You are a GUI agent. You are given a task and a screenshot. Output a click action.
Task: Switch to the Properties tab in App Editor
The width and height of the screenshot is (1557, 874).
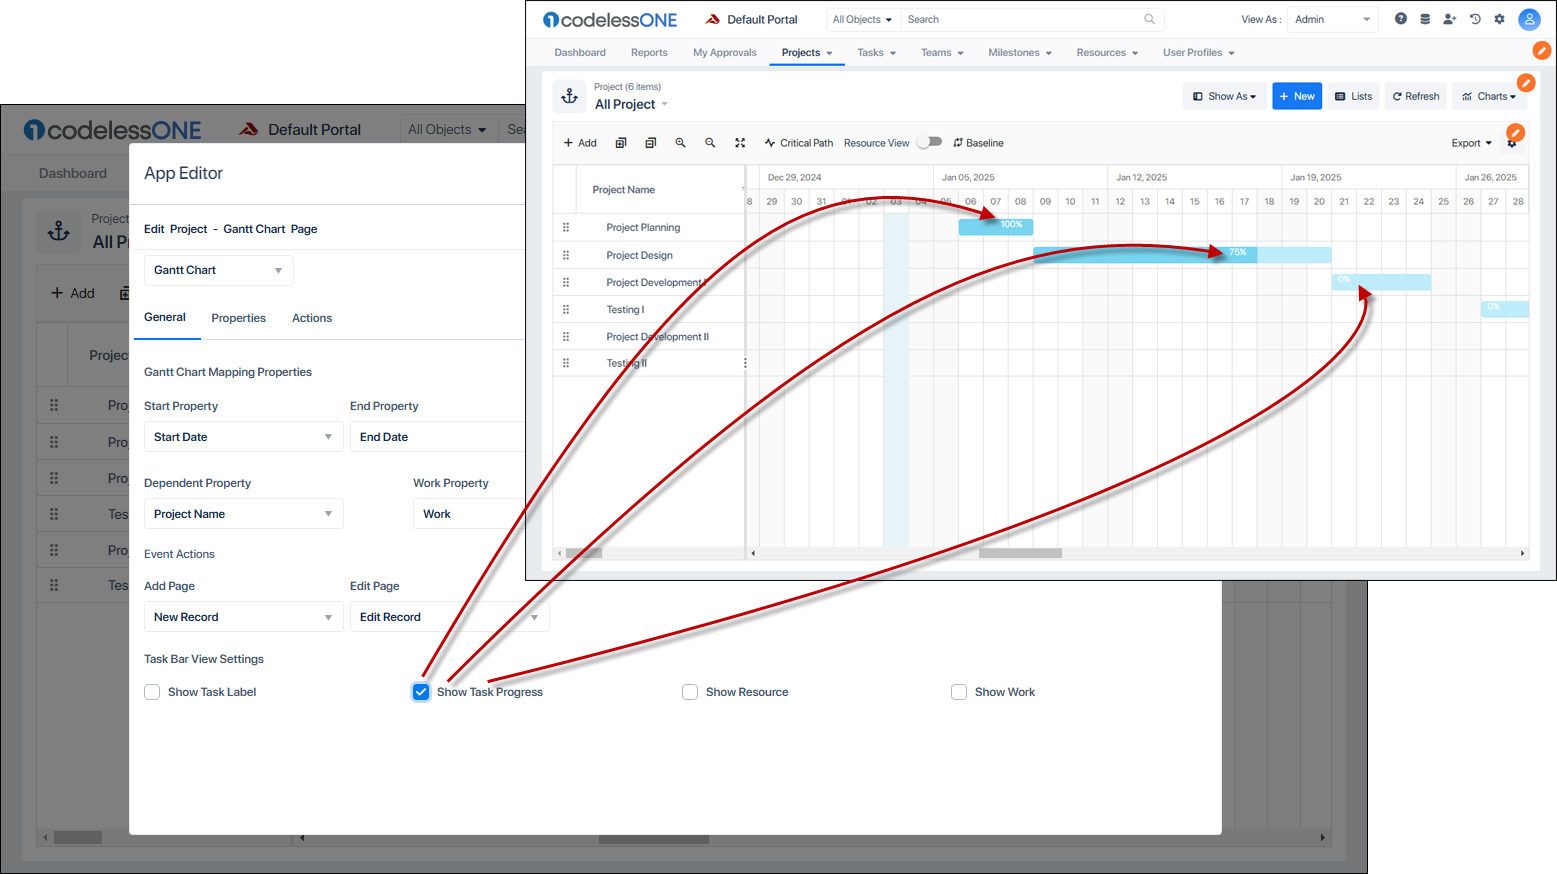[238, 317]
